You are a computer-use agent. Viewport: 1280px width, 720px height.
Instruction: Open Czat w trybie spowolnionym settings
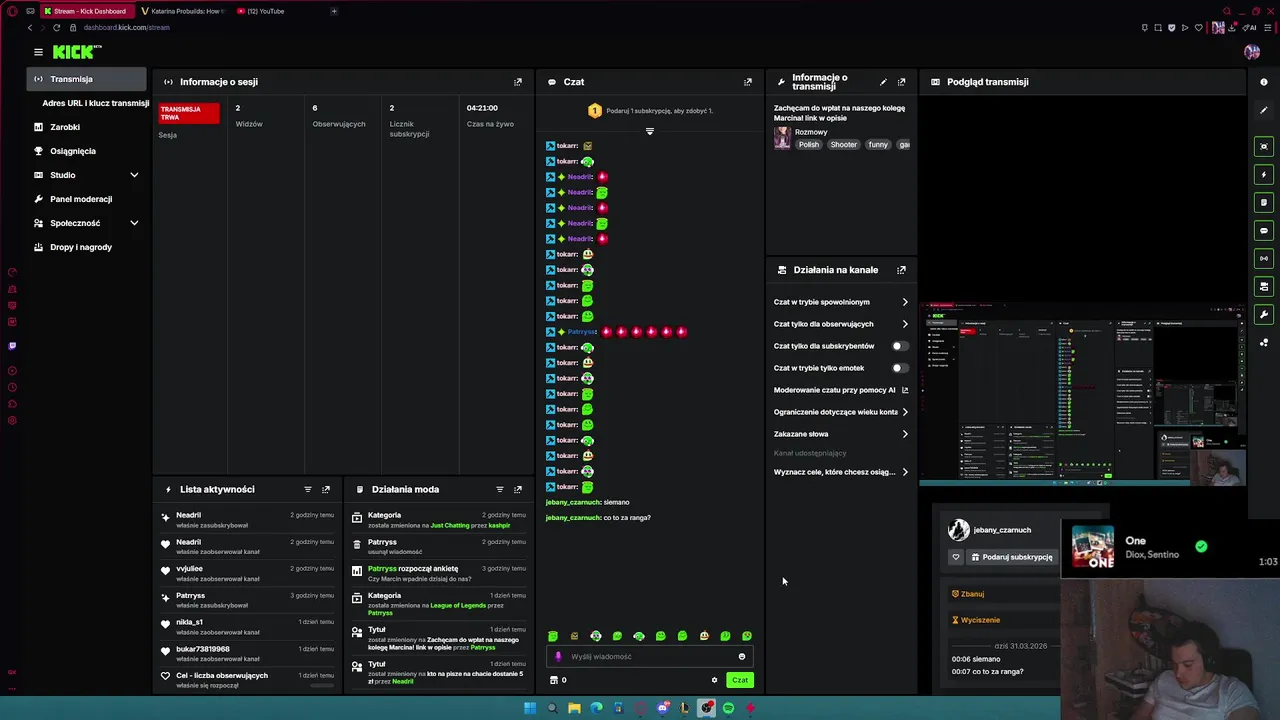pyautogui.click(x=841, y=302)
